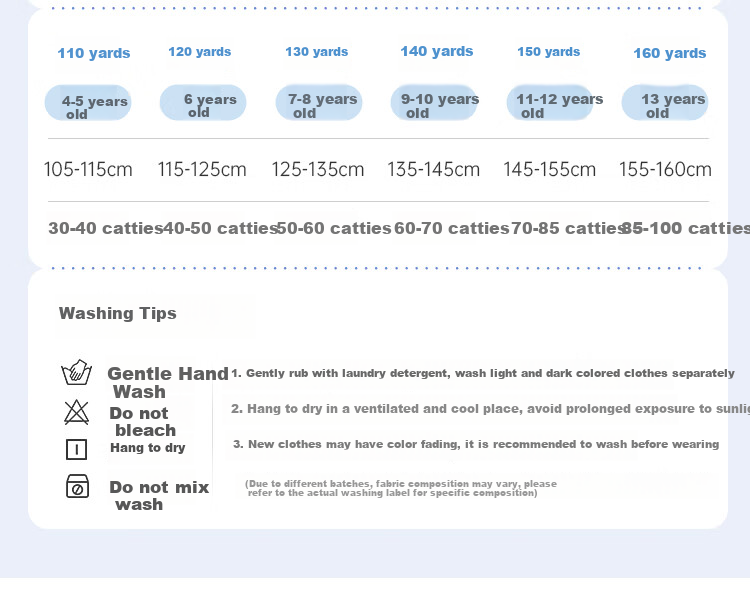
Task: Click the do not bleach triangle icon
Action: click(x=77, y=412)
